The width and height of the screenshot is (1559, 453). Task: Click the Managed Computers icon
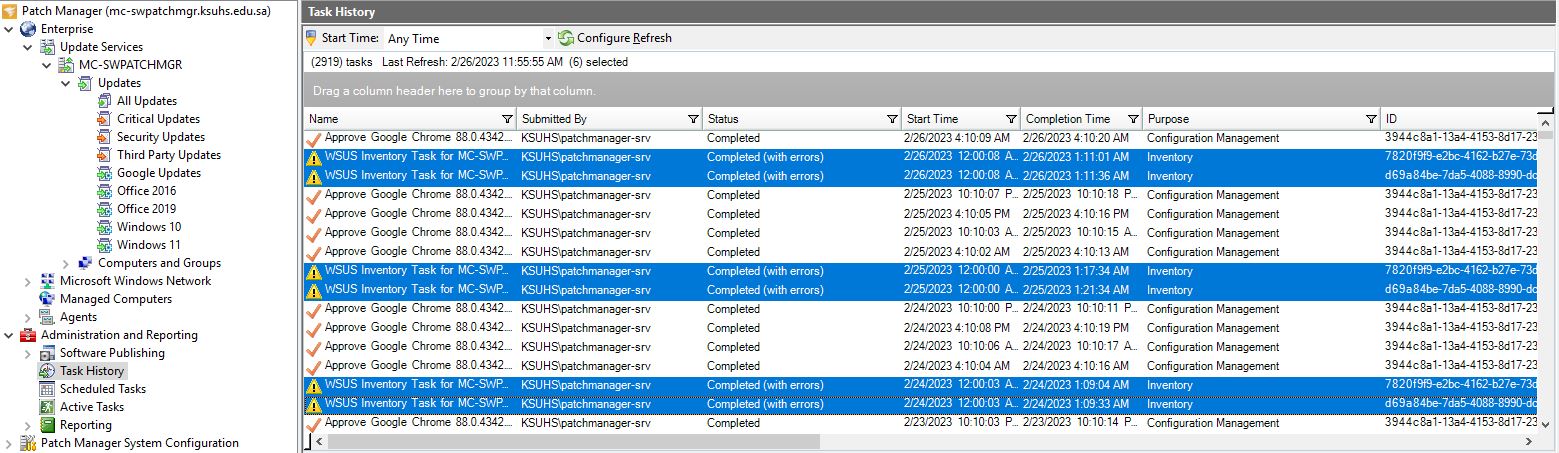point(47,299)
